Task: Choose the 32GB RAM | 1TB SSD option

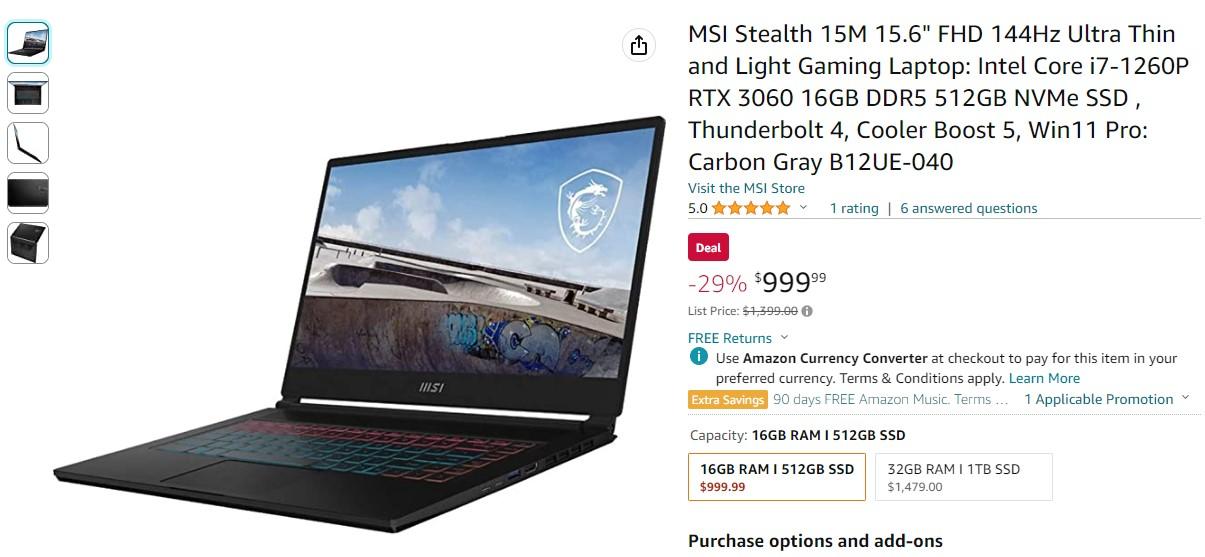Action: (x=964, y=477)
